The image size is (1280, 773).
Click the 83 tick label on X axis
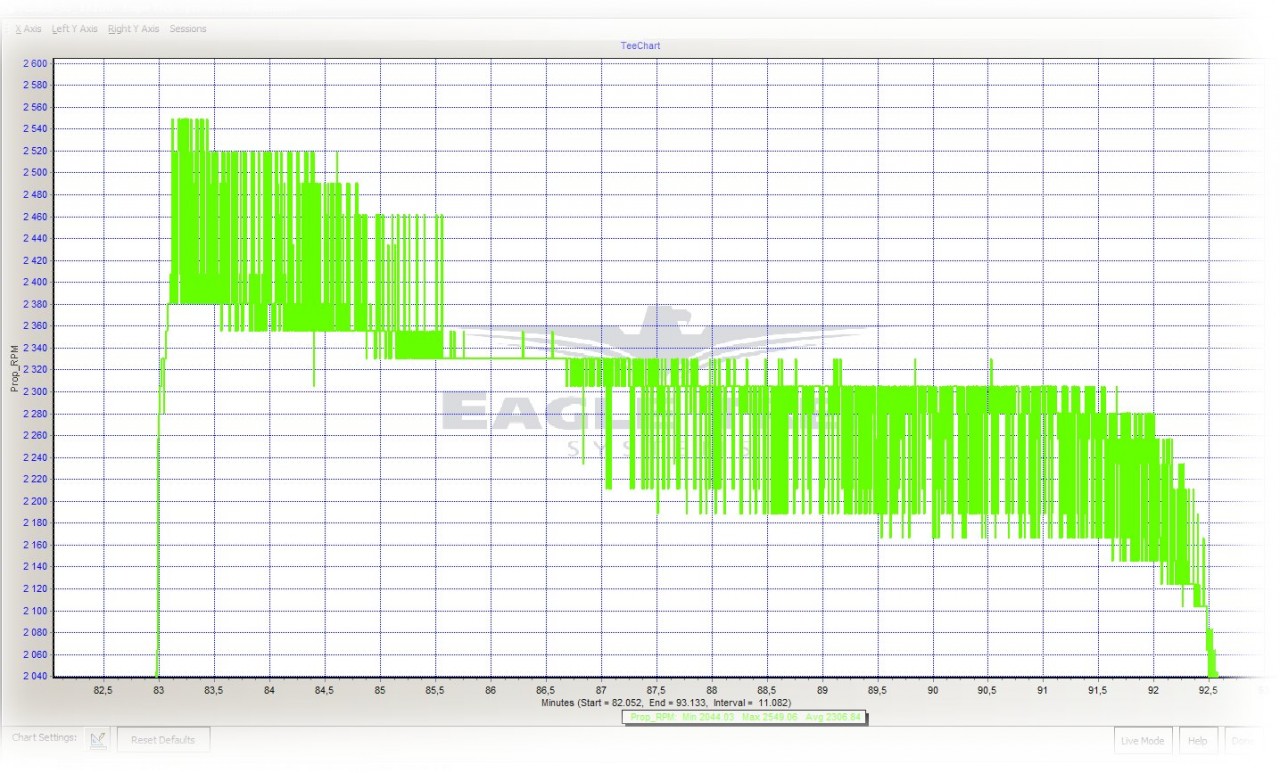pos(158,690)
